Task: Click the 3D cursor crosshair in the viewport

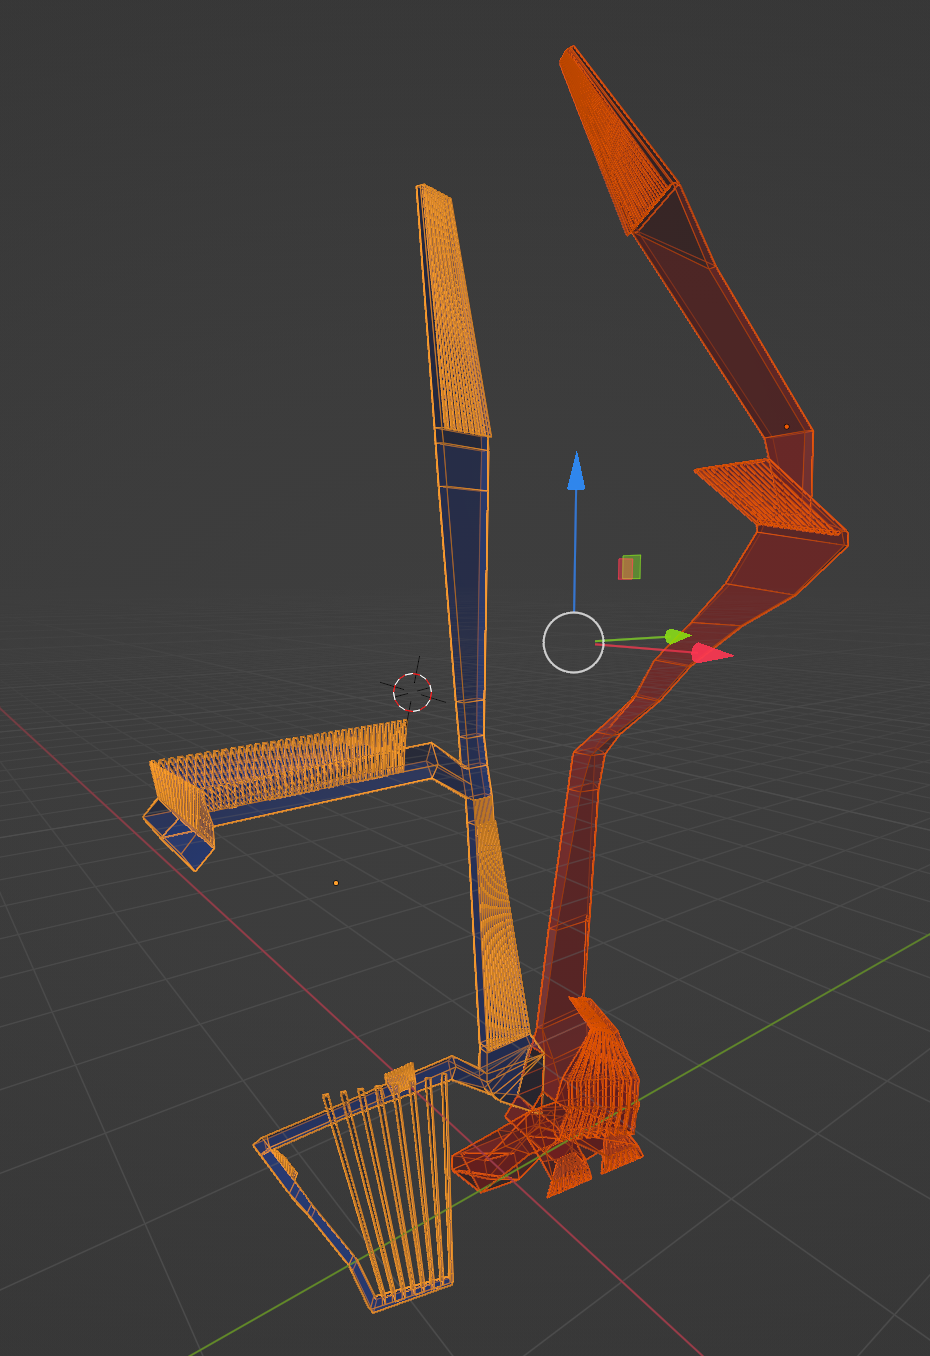Action: 410,689
